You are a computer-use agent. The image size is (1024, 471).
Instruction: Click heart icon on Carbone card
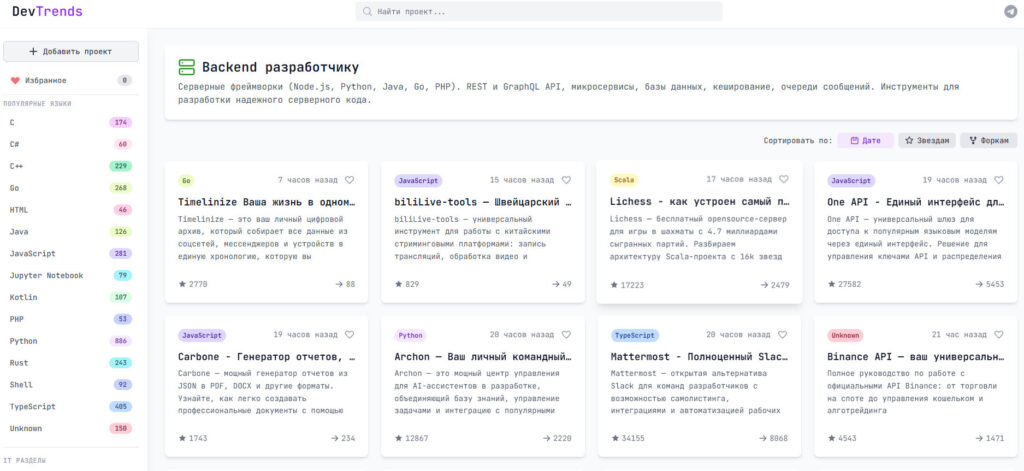(x=349, y=335)
